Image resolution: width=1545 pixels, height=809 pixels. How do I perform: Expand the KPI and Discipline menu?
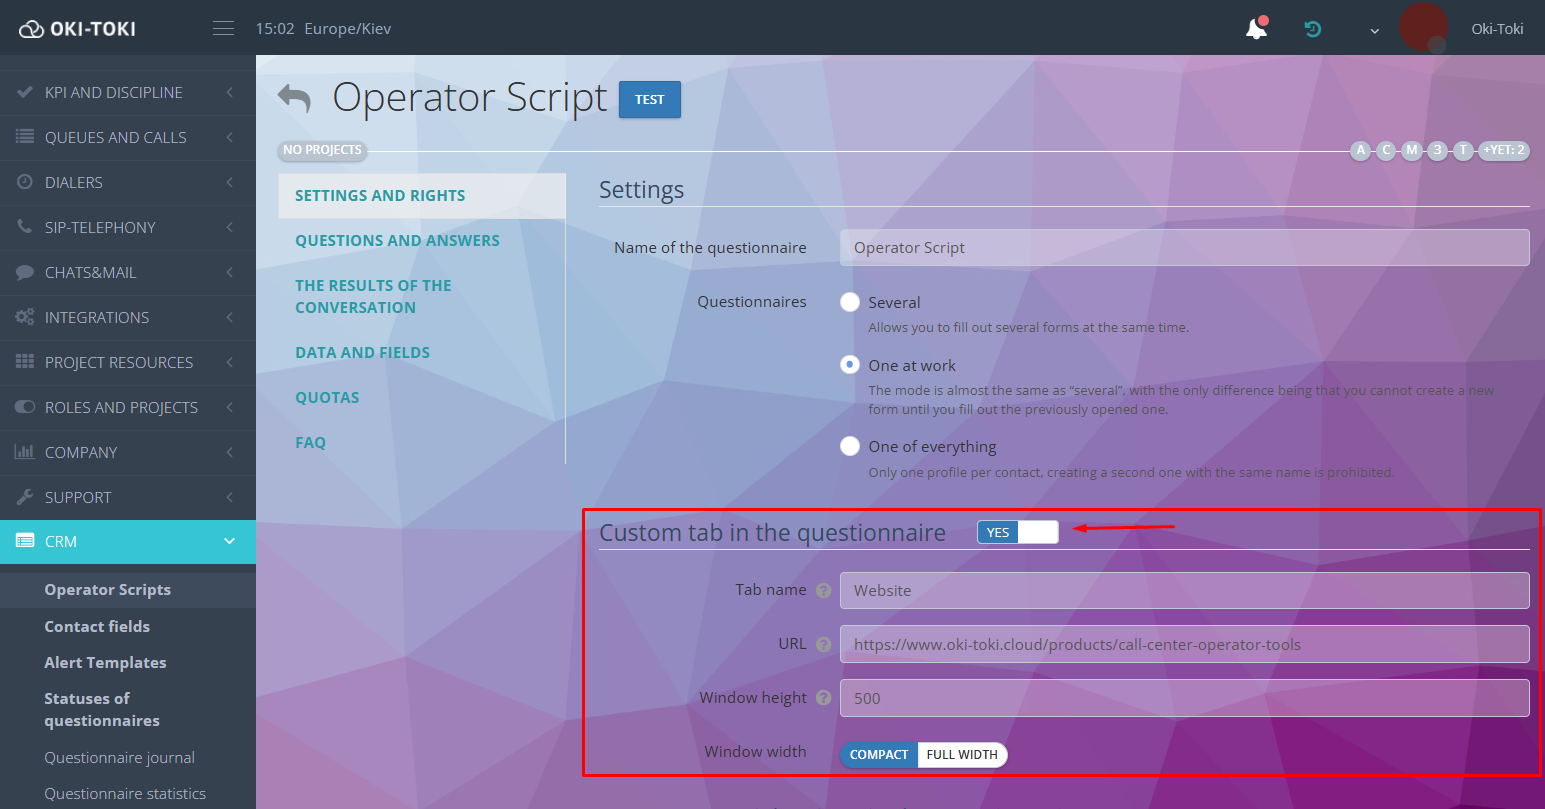(127, 92)
